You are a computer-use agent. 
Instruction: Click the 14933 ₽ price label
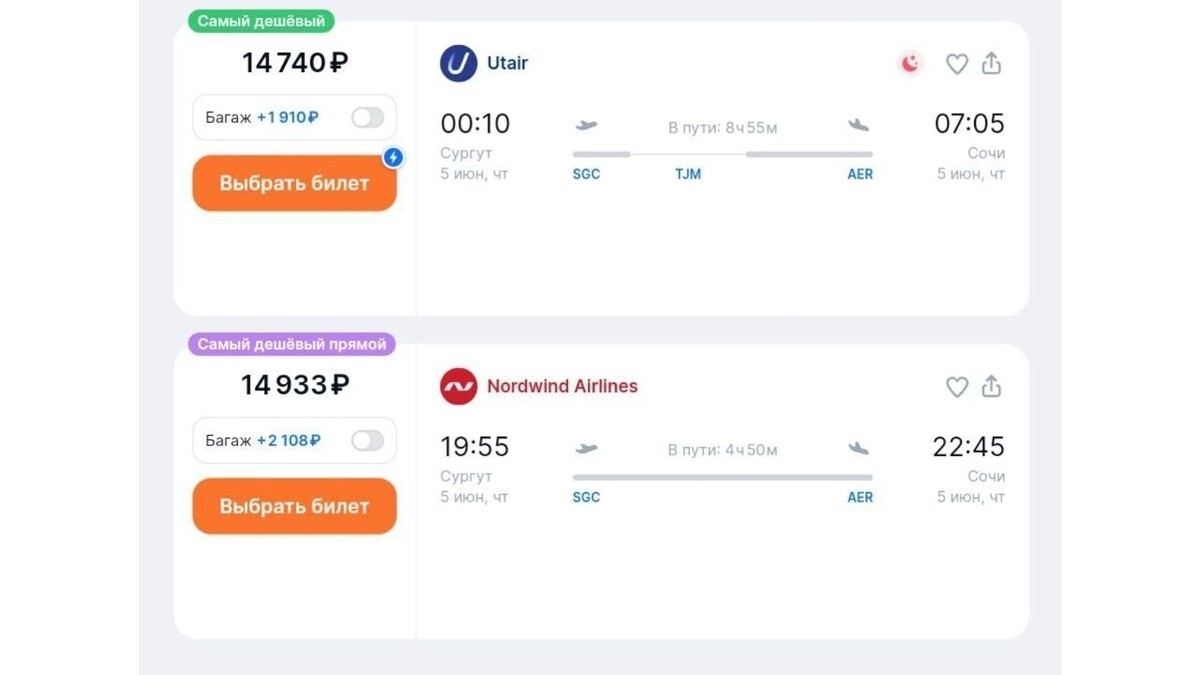(293, 384)
